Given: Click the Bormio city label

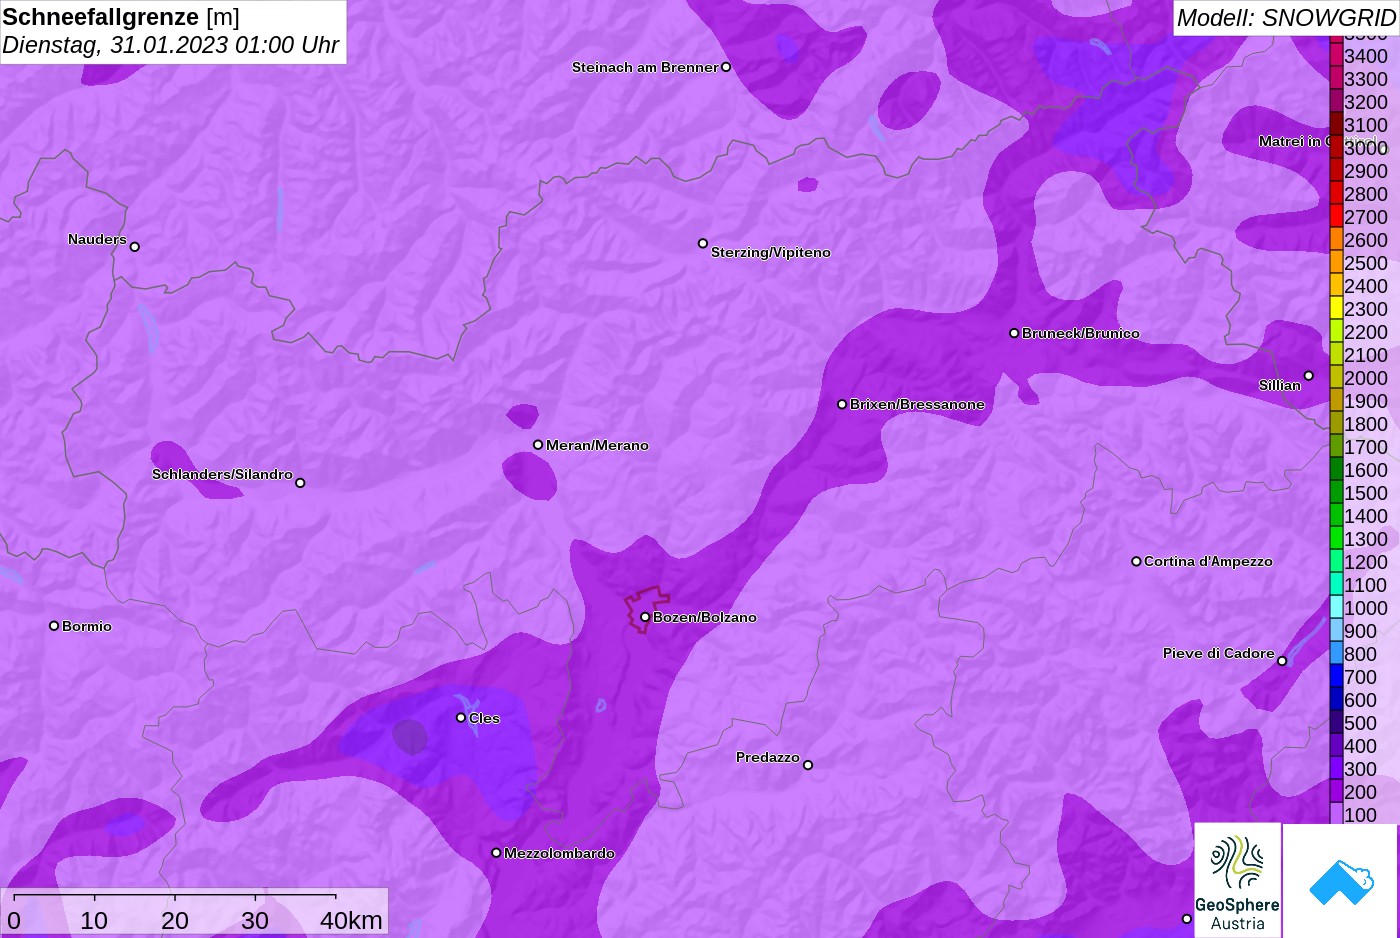Looking at the screenshot, I should (x=87, y=626).
